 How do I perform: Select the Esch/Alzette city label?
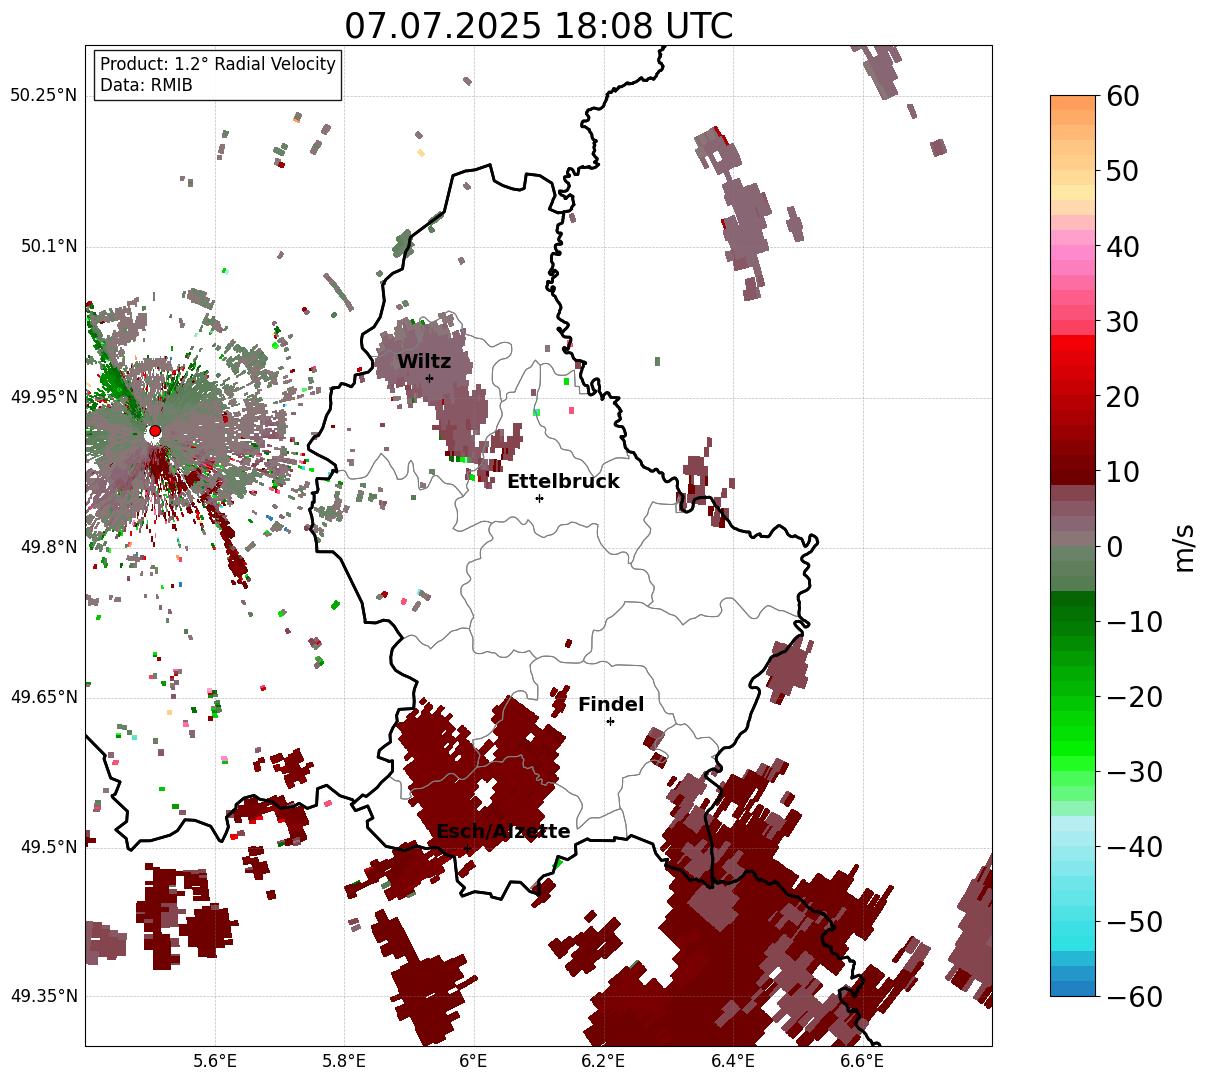coord(503,832)
